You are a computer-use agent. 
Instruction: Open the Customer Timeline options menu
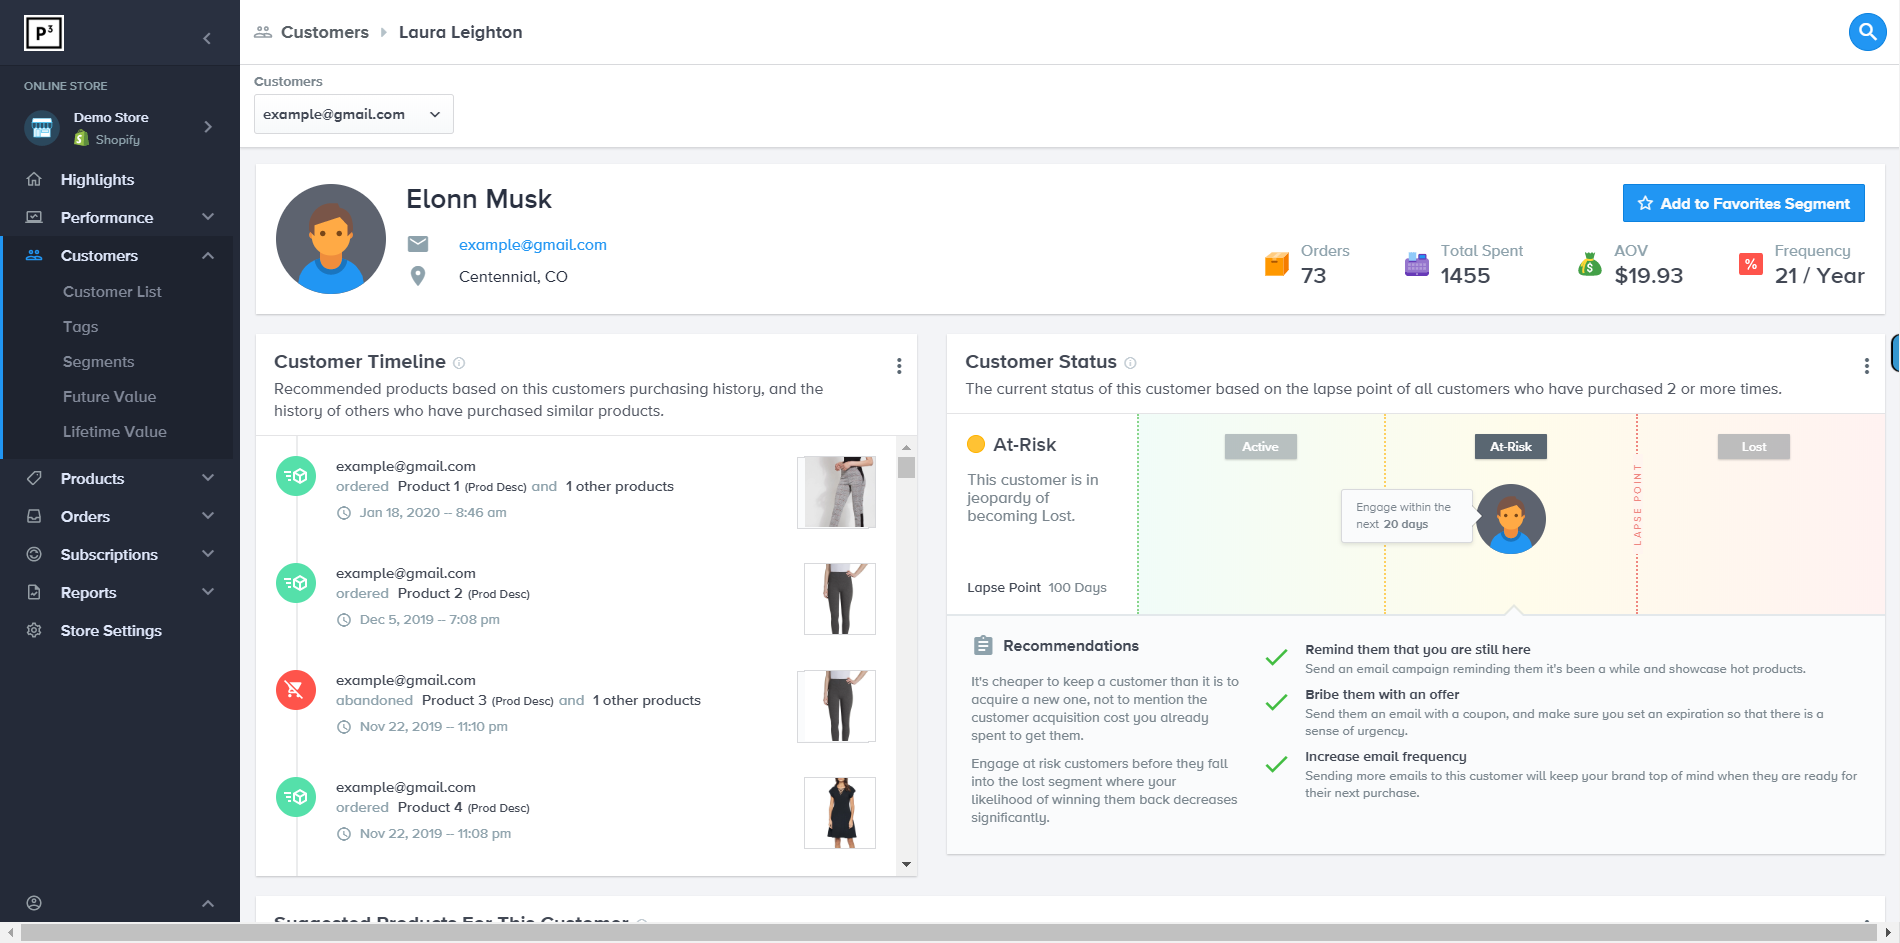[x=898, y=365]
